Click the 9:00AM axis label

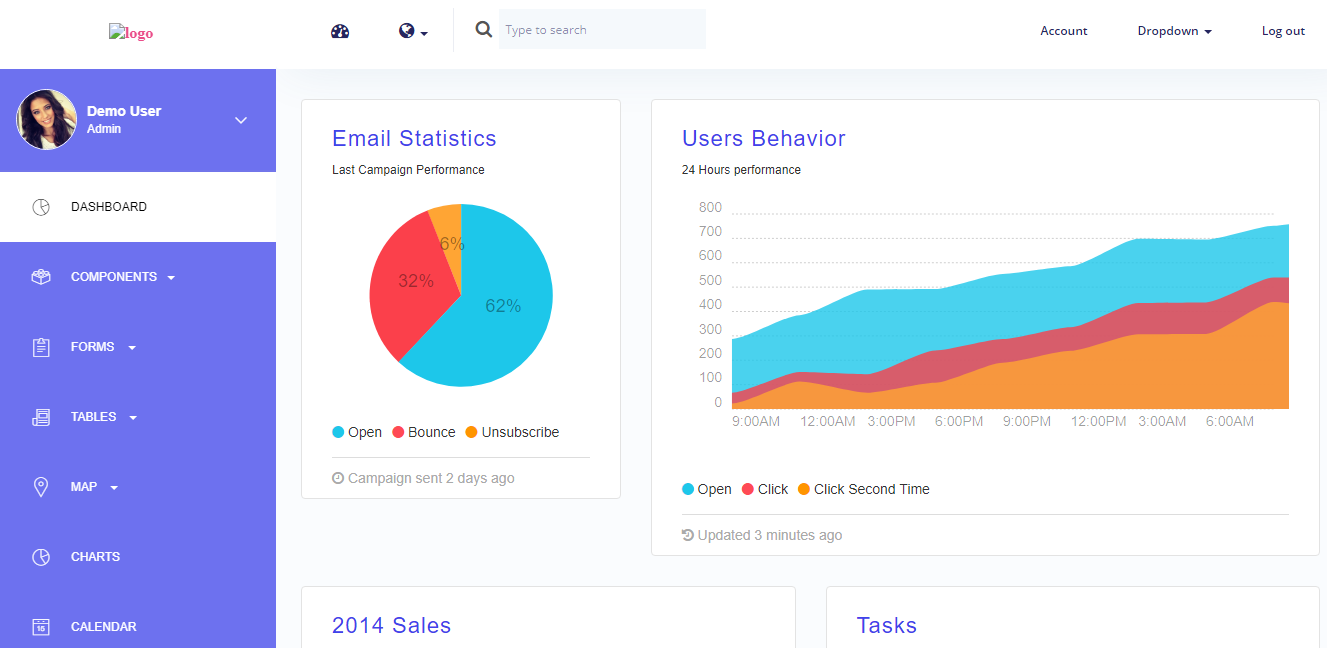pos(756,421)
